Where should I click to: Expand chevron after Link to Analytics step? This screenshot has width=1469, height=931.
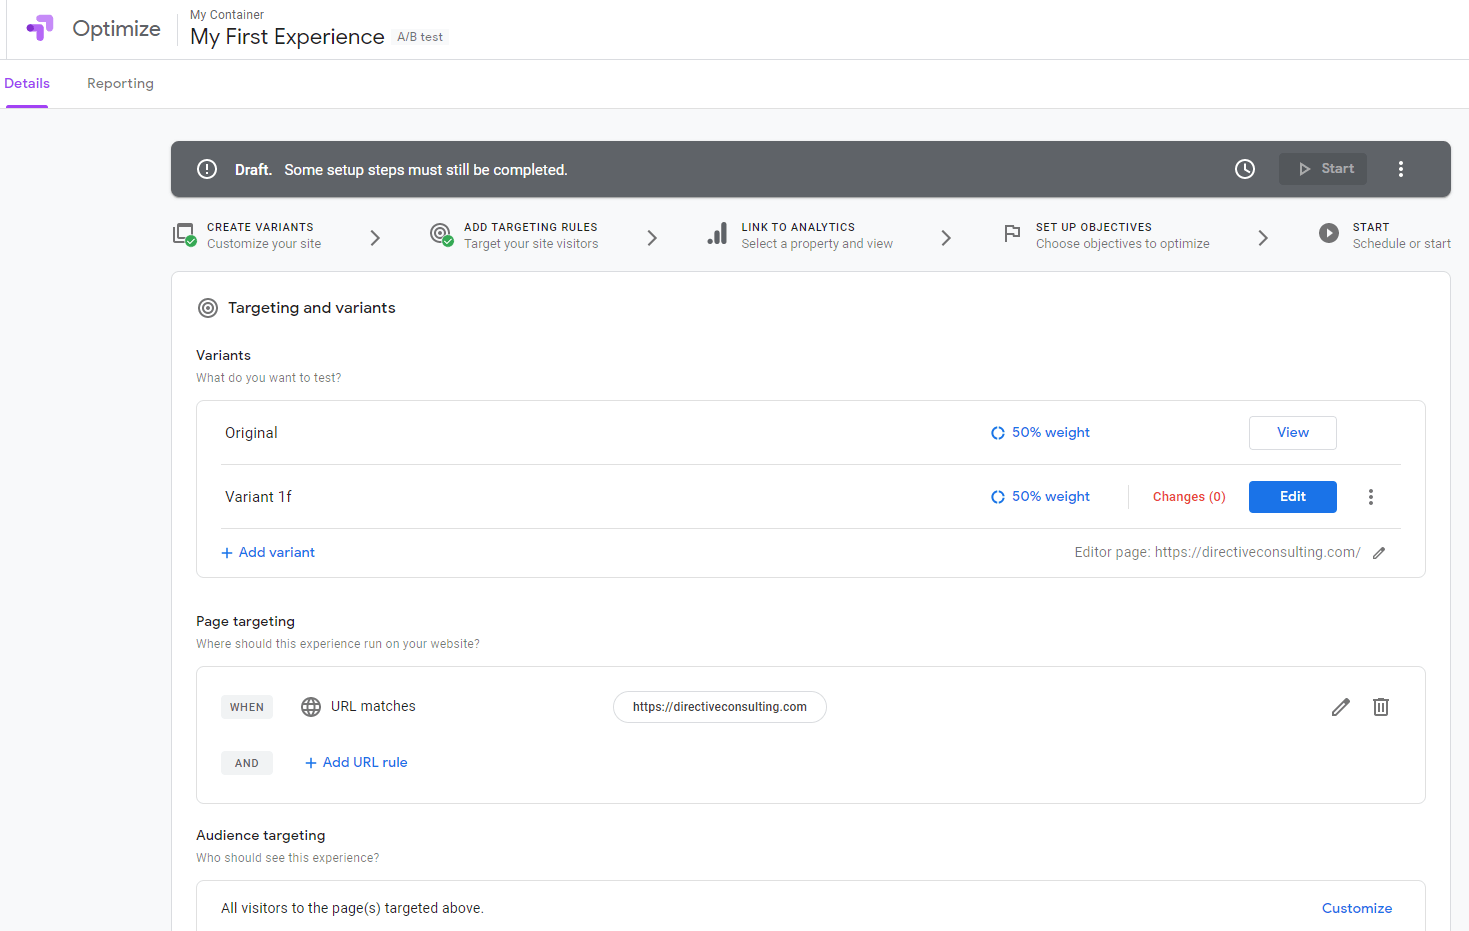[x=946, y=238]
